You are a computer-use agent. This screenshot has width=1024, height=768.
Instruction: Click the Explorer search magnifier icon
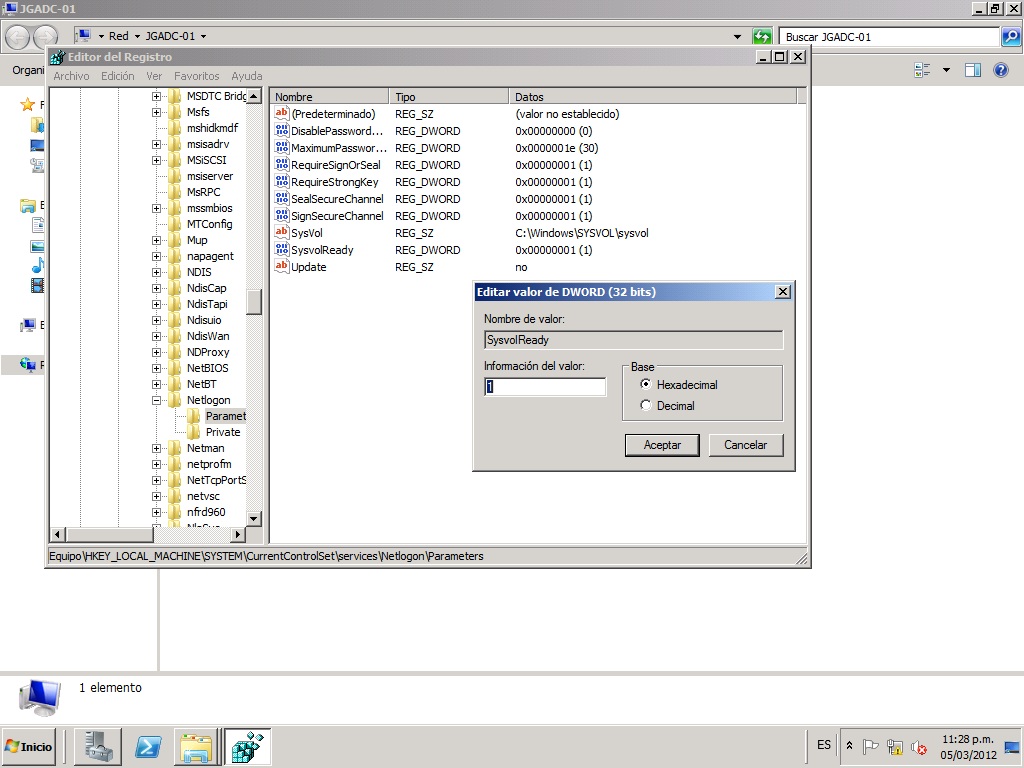tap(1011, 37)
